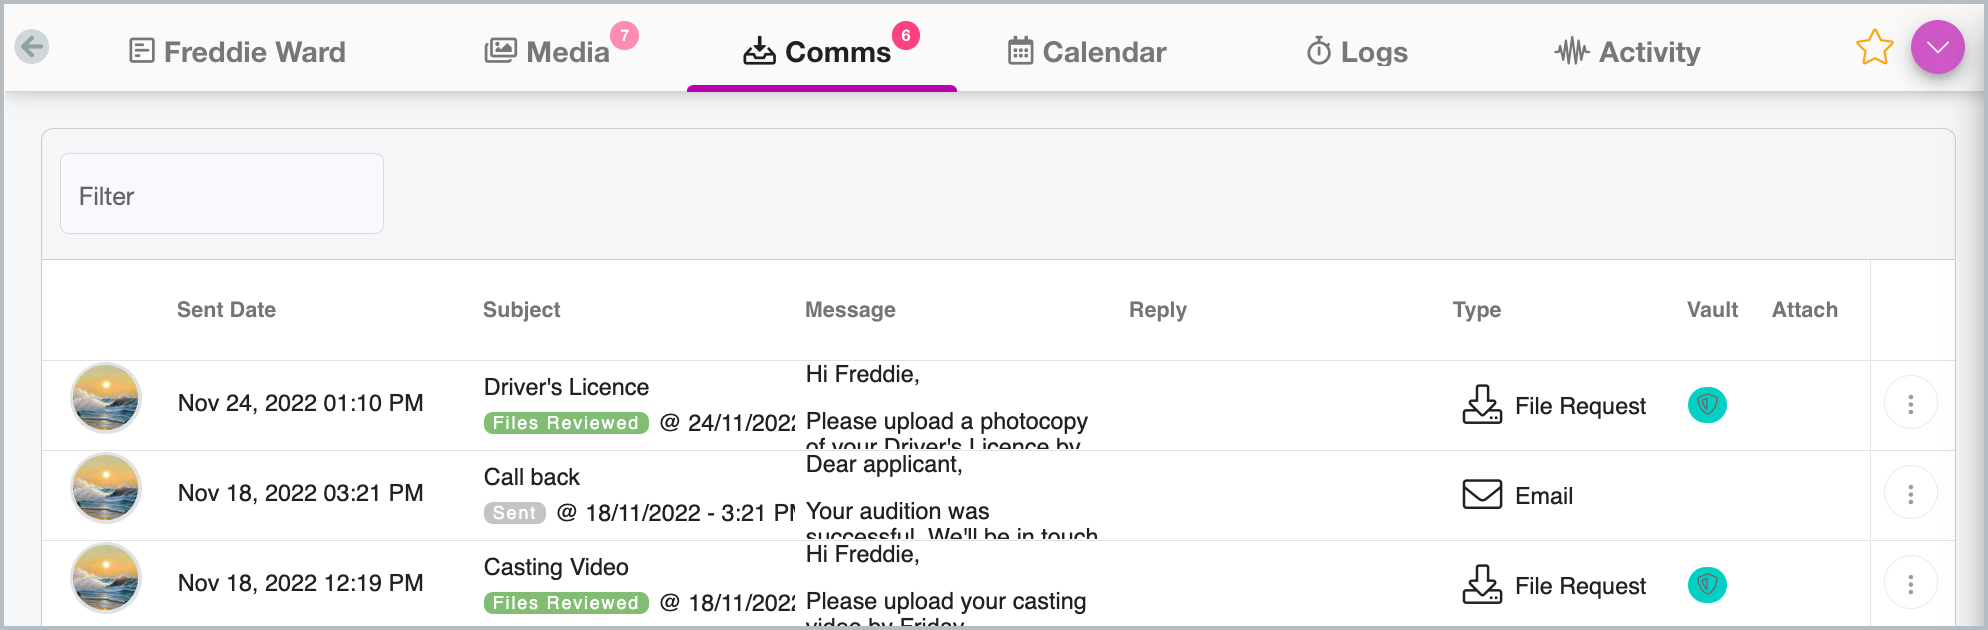Click the Casting Video File Request icon
Screen dimensions: 1988x630
click(1482, 585)
